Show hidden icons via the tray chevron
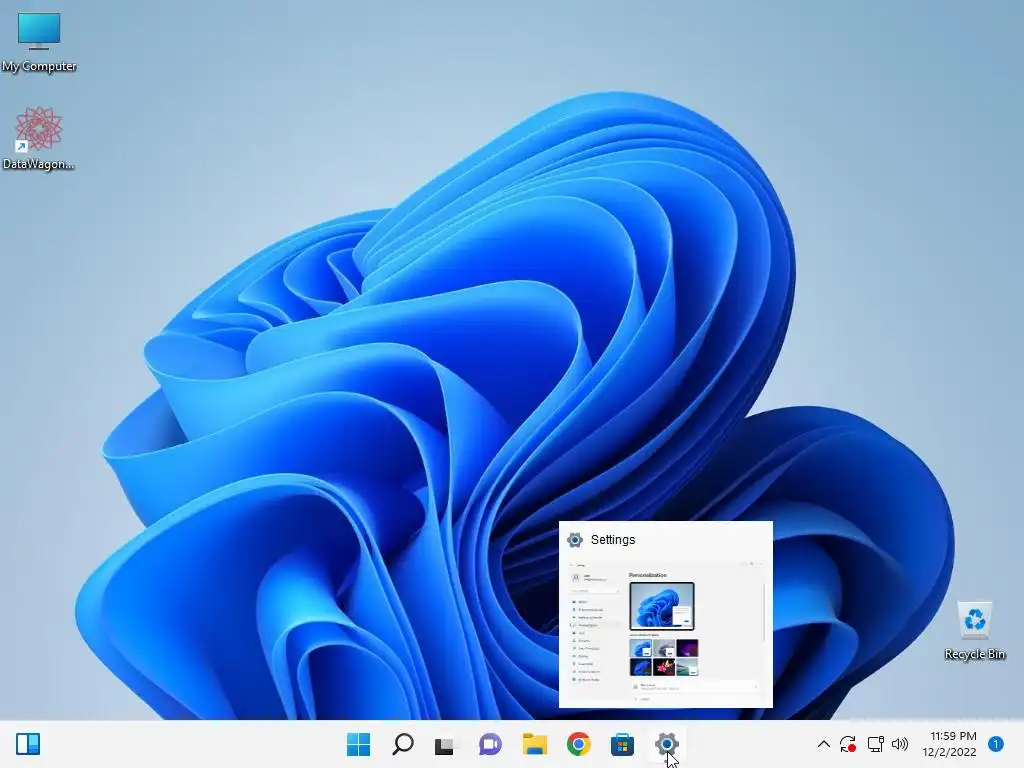This screenshot has height=768, width=1024. pyautogui.click(x=824, y=744)
